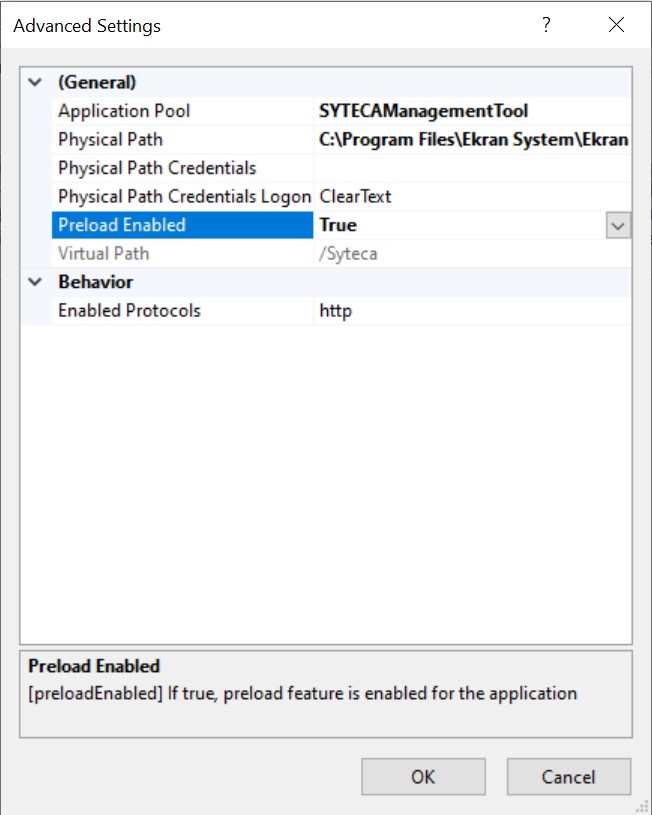Select the Physical Path property row
This screenshot has height=815, width=652.
click(x=110, y=140)
